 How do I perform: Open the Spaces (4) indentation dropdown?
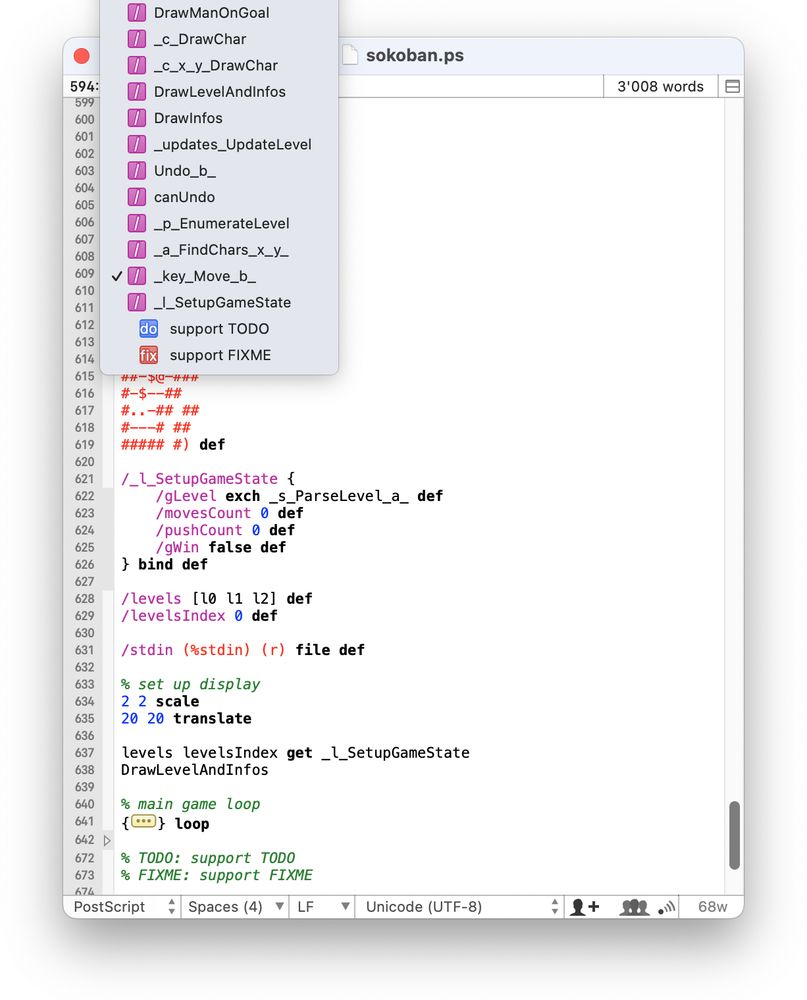point(235,906)
